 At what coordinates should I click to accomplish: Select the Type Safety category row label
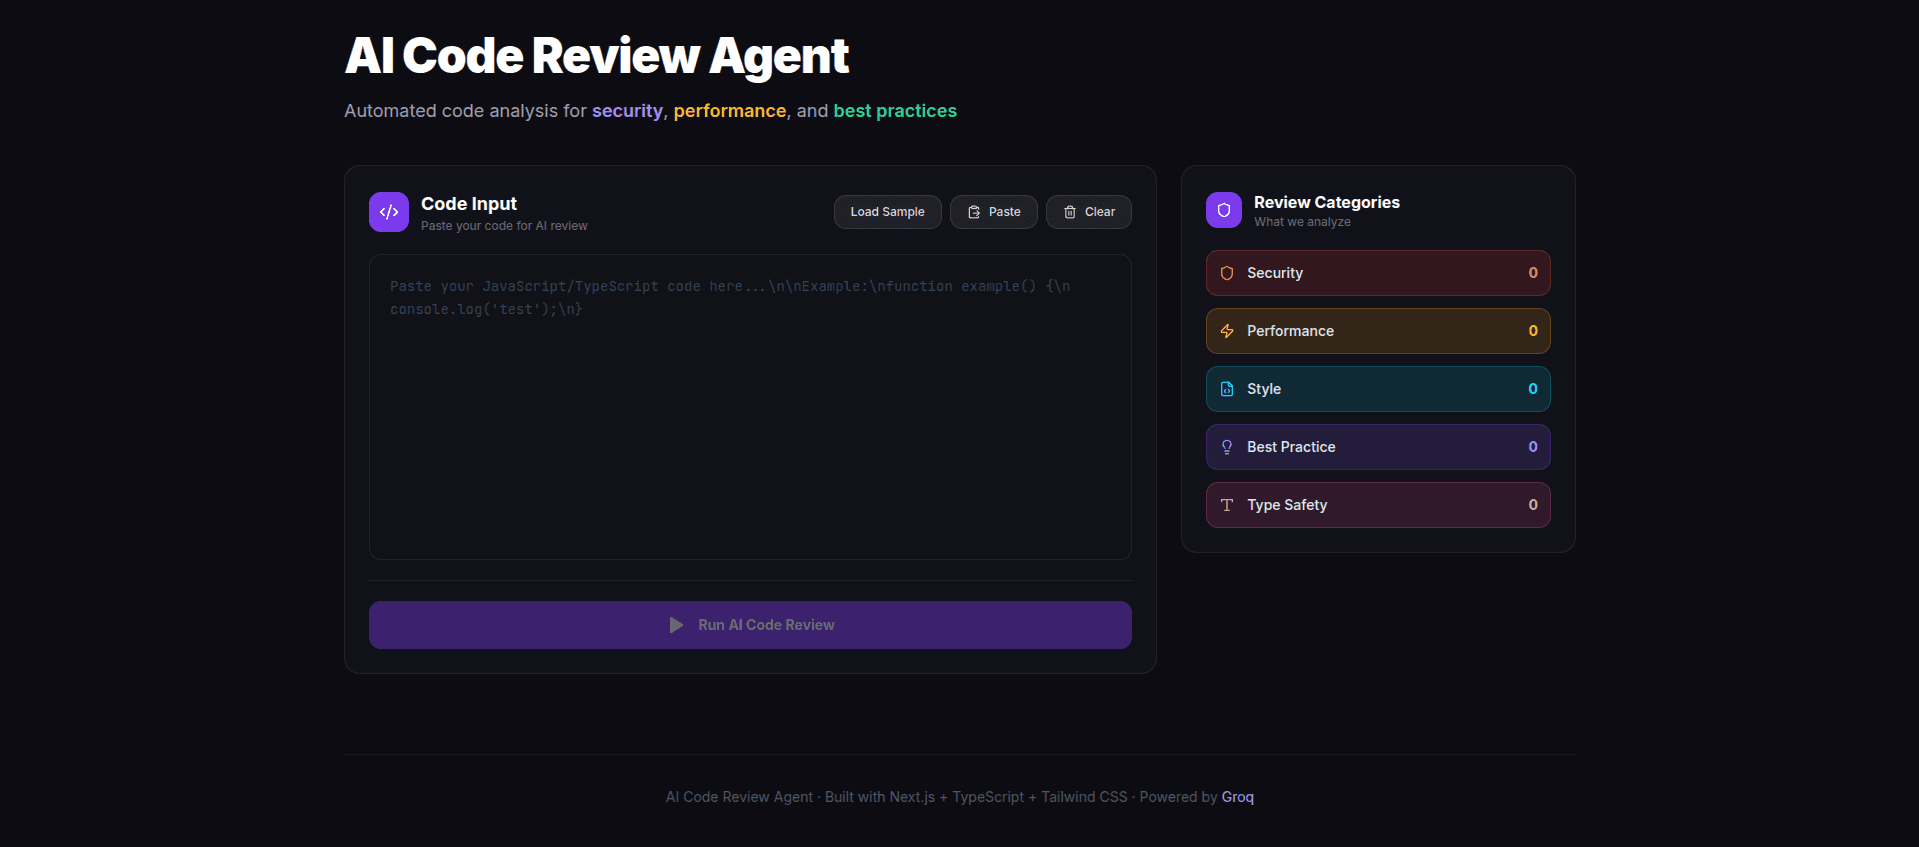click(1287, 505)
